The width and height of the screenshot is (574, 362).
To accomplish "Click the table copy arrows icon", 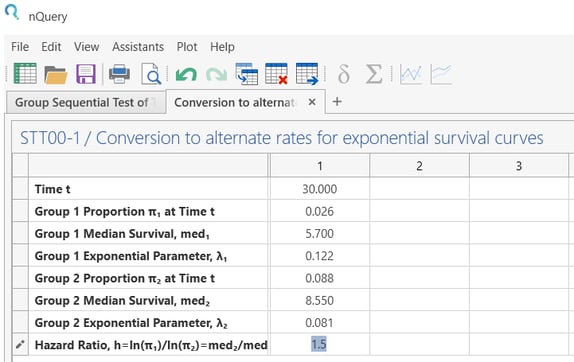I will click(x=247, y=74).
